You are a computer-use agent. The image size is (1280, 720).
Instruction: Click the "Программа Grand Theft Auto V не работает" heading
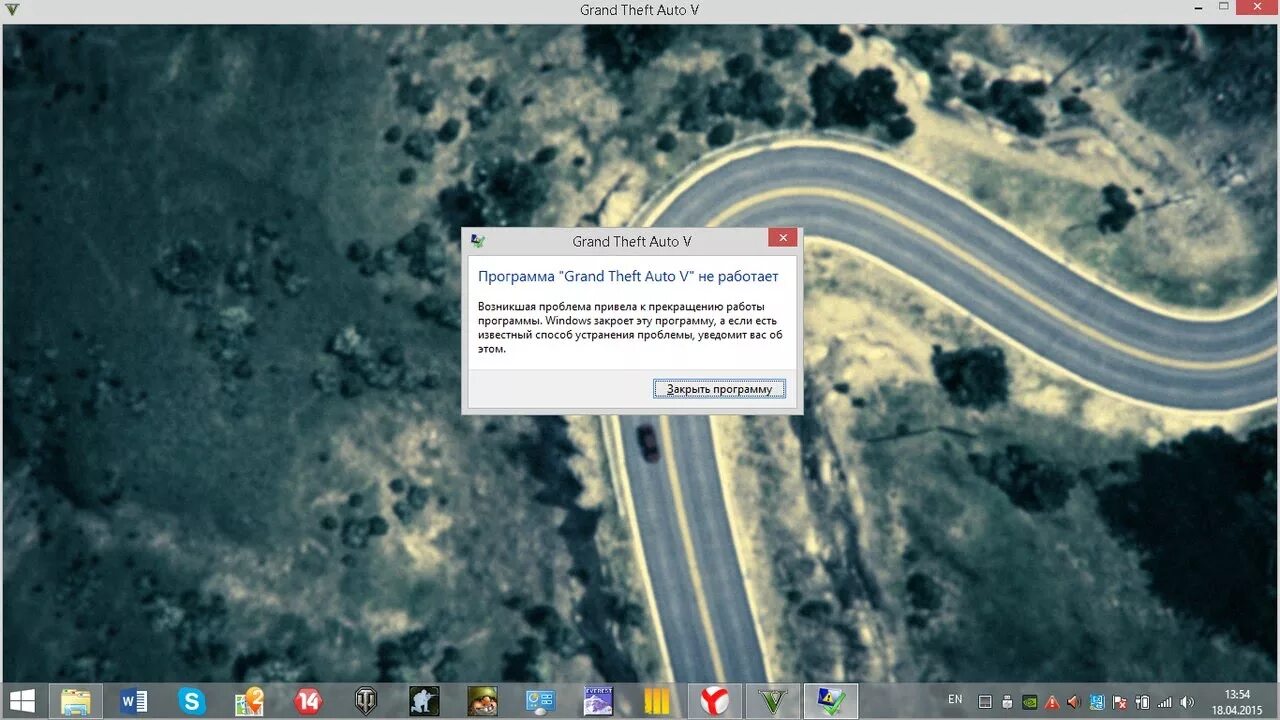(x=628, y=276)
